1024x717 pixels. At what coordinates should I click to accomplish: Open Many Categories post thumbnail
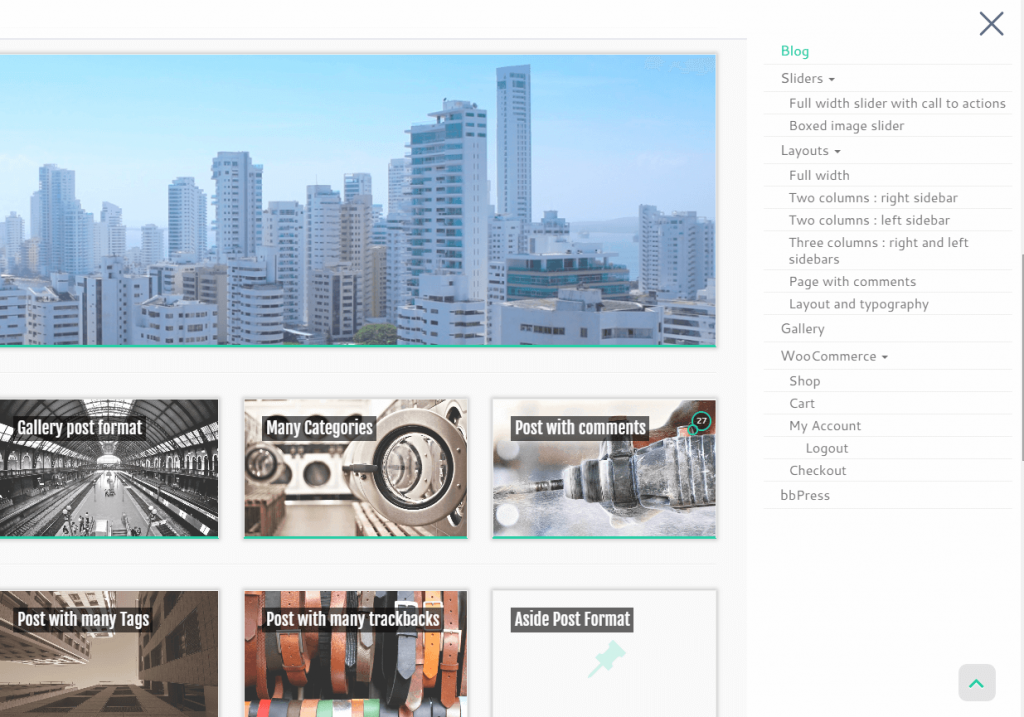click(x=355, y=468)
